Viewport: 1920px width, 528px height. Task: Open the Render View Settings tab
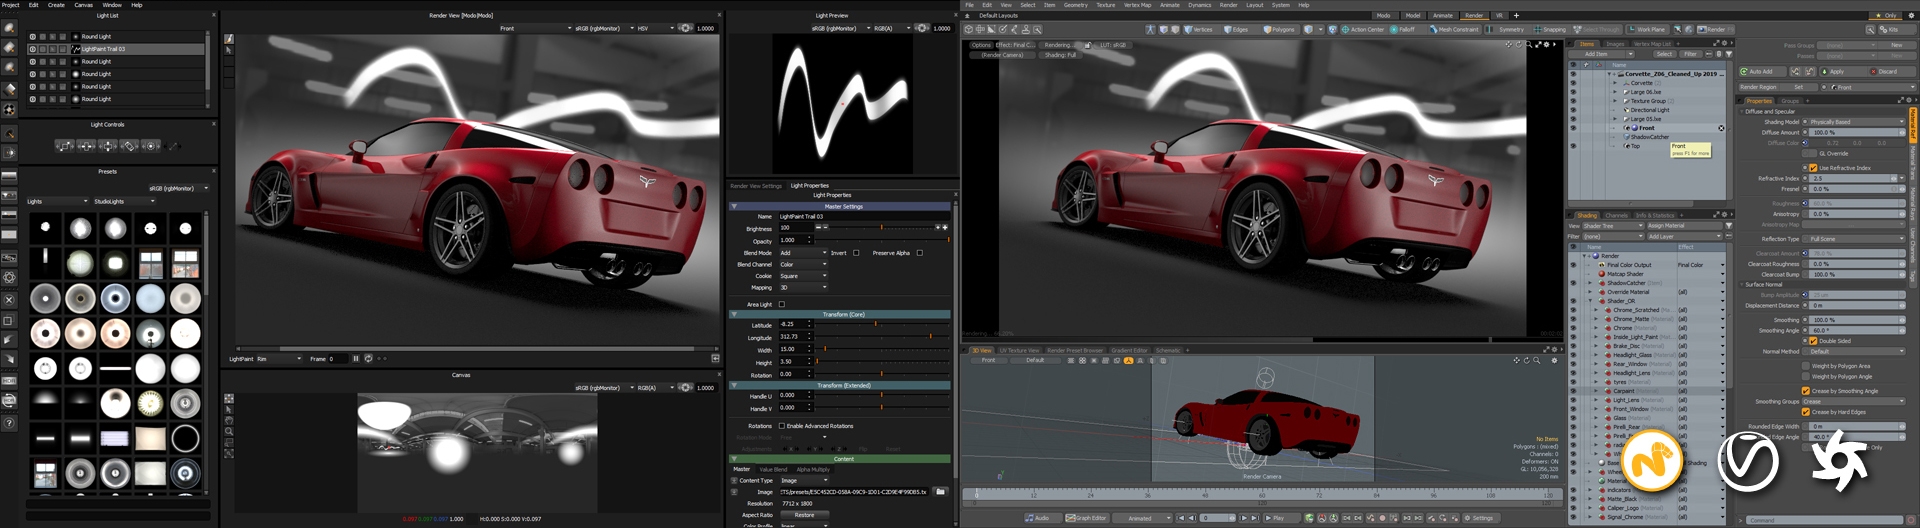point(756,186)
